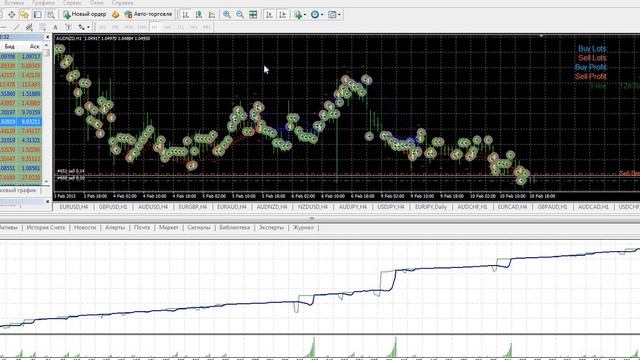
Task: Open the Сервис menu
Action: point(72,2)
